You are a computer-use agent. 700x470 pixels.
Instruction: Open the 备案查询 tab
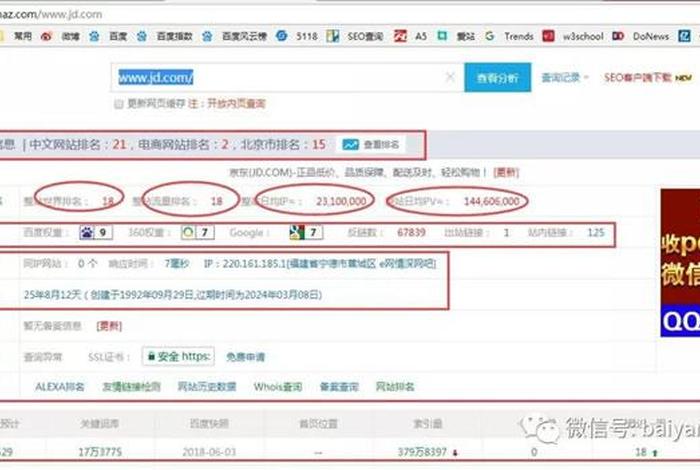tap(339, 387)
